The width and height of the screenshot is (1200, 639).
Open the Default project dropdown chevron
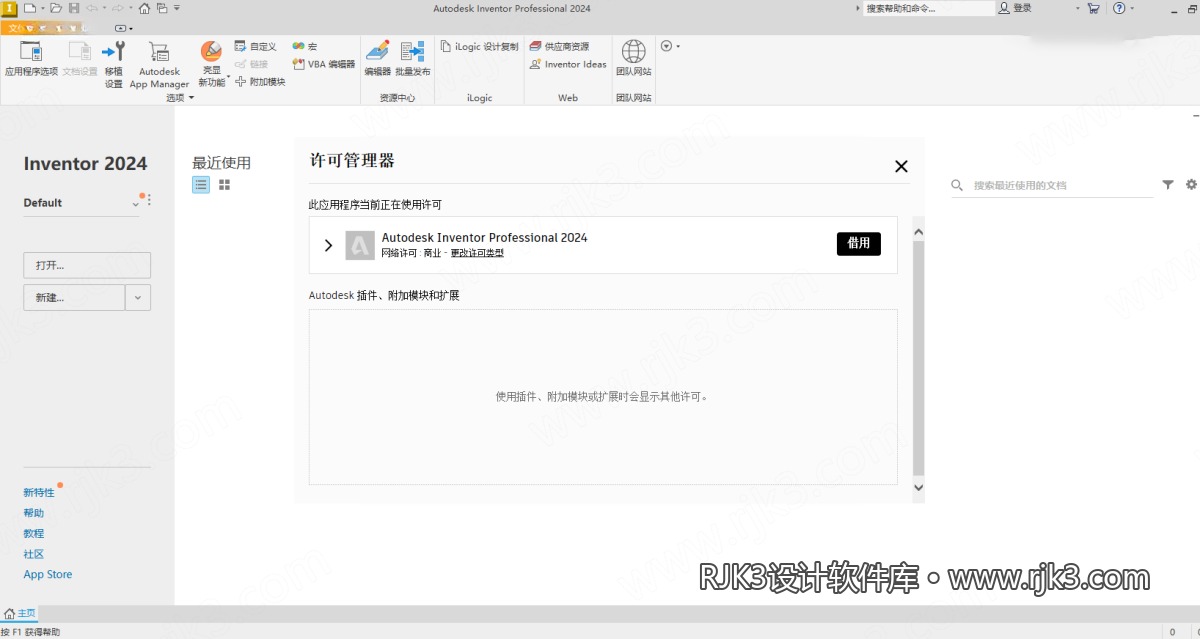coord(136,204)
